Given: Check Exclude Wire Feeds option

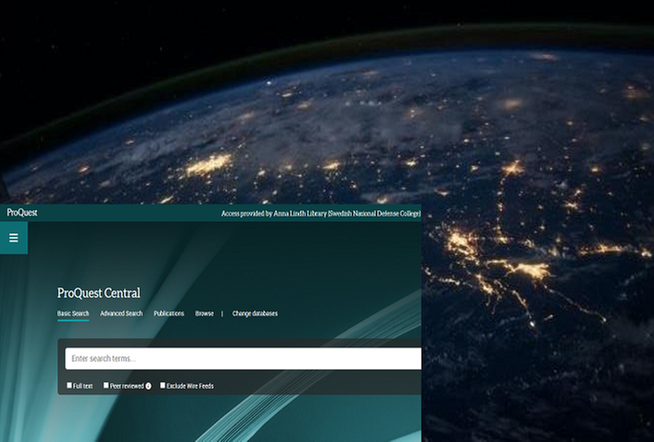Looking at the screenshot, I should tap(163, 385).
